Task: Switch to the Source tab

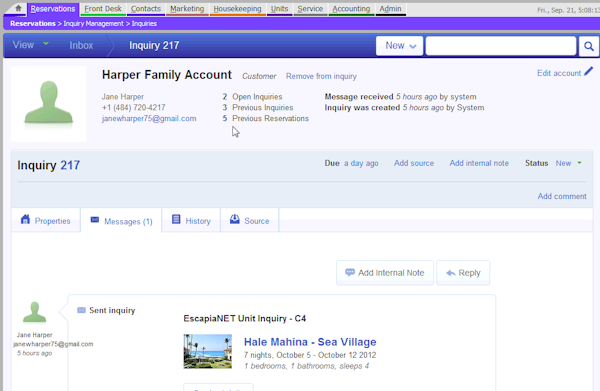Action: (249, 220)
